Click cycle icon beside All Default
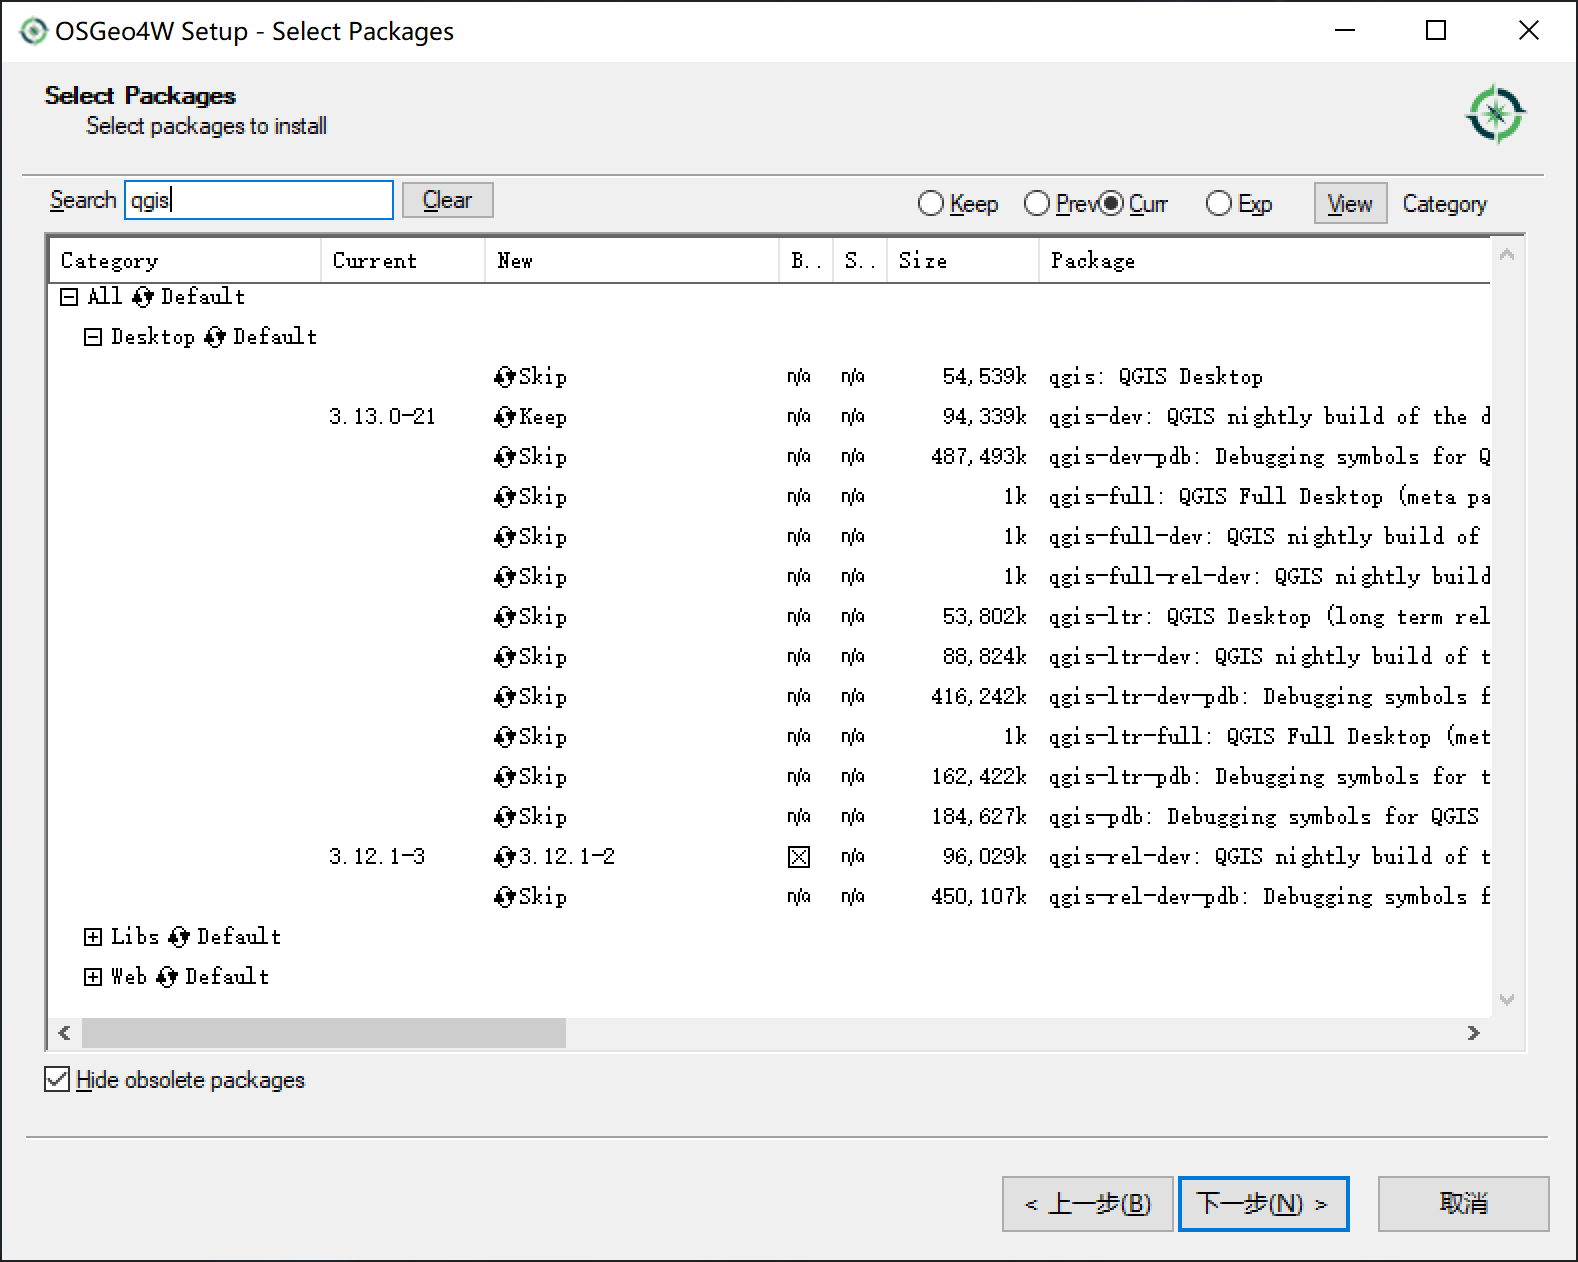Viewport: 1578px width, 1262px height. pos(142,297)
